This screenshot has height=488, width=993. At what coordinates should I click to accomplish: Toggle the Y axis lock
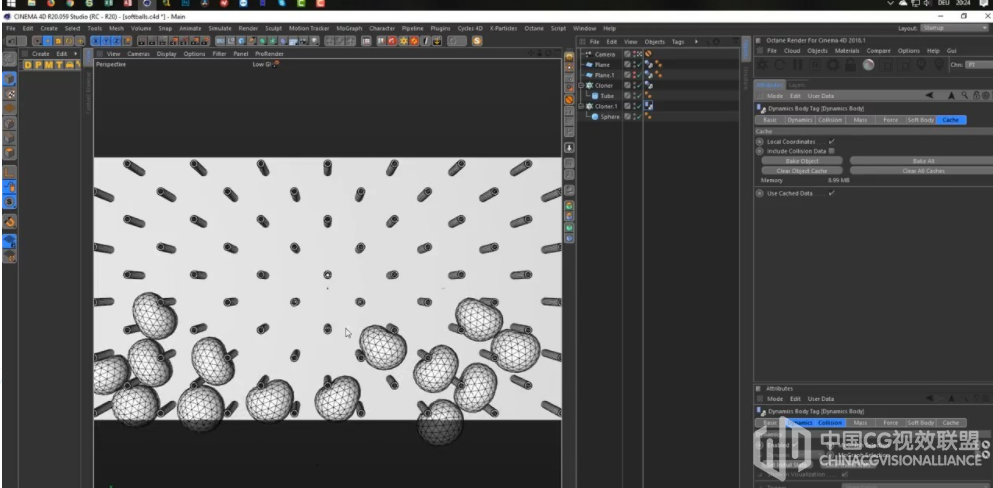pos(106,41)
